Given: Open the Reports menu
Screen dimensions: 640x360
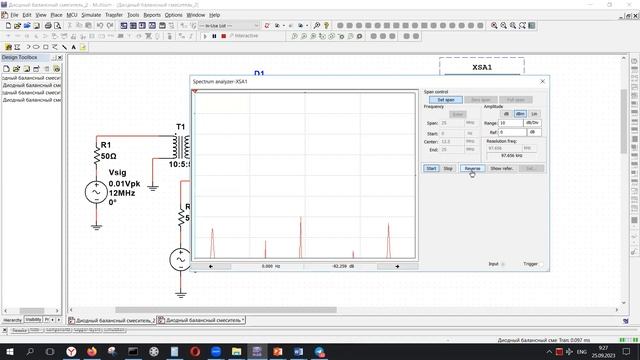Looking at the screenshot, I should (152, 15).
